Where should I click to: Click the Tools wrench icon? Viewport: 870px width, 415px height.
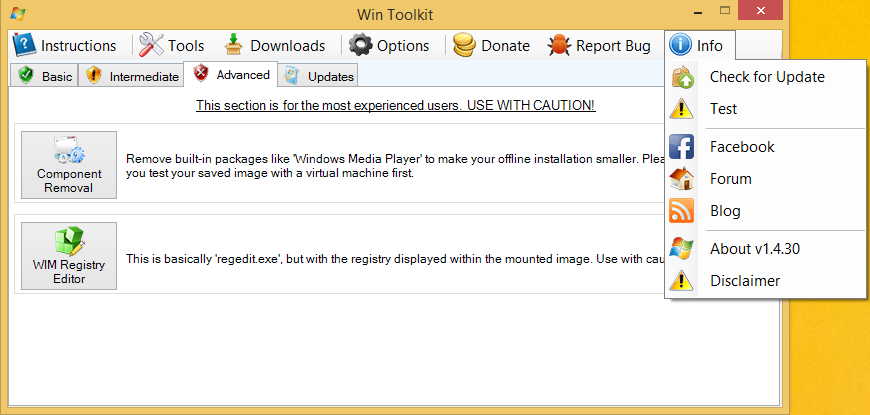coord(151,45)
